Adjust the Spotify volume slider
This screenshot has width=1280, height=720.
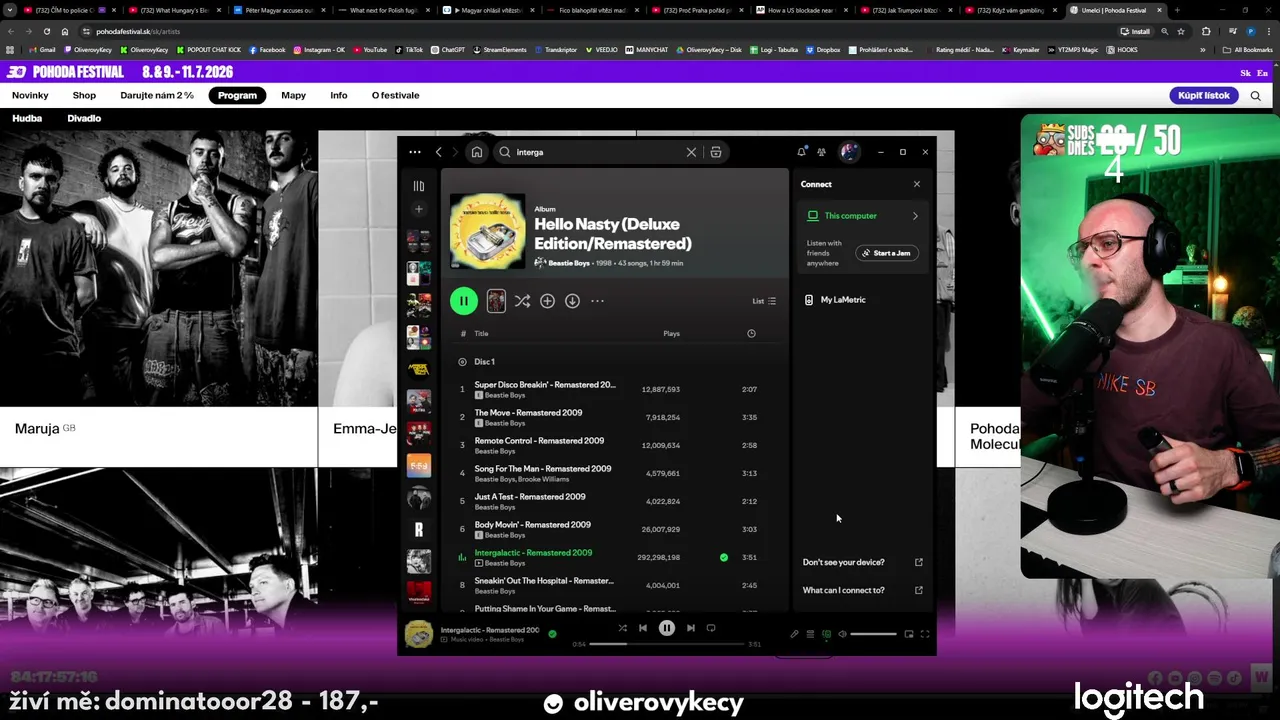coord(874,634)
